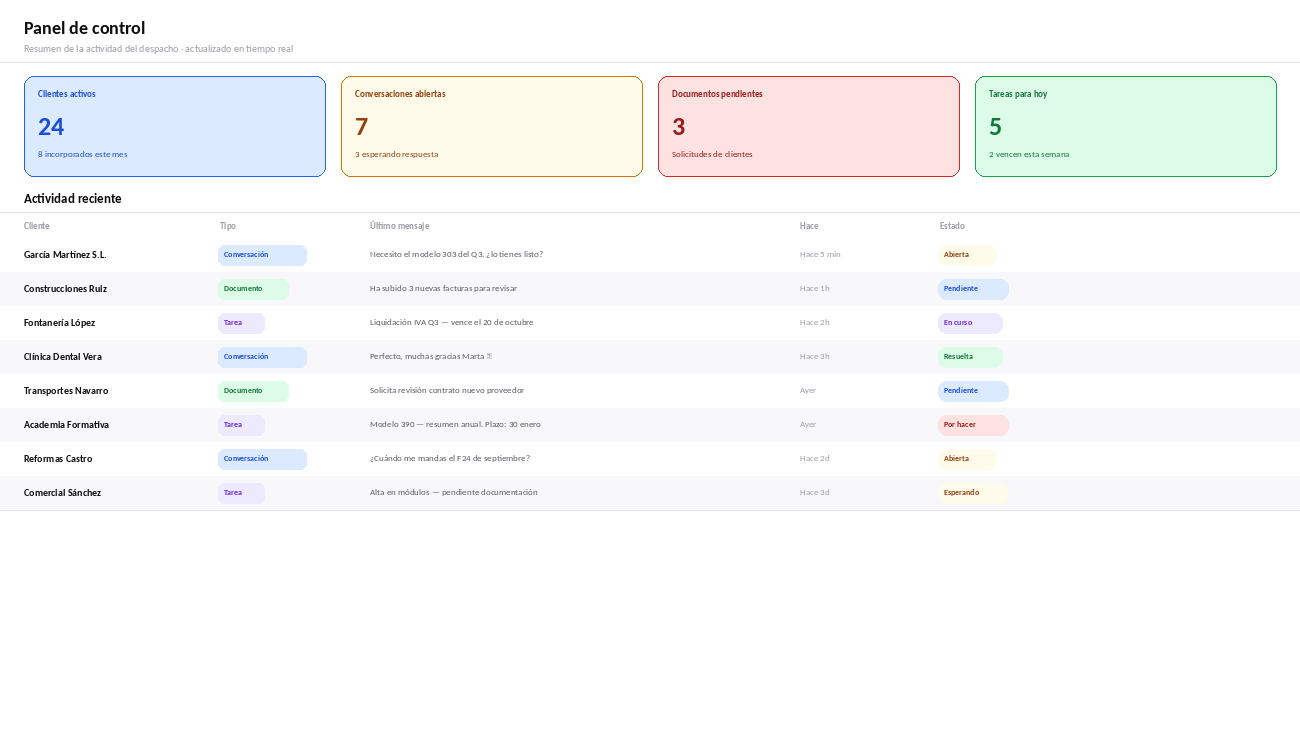Click the En curso status badge
This screenshot has width=1300, height=740.
pyautogui.click(x=970, y=323)
